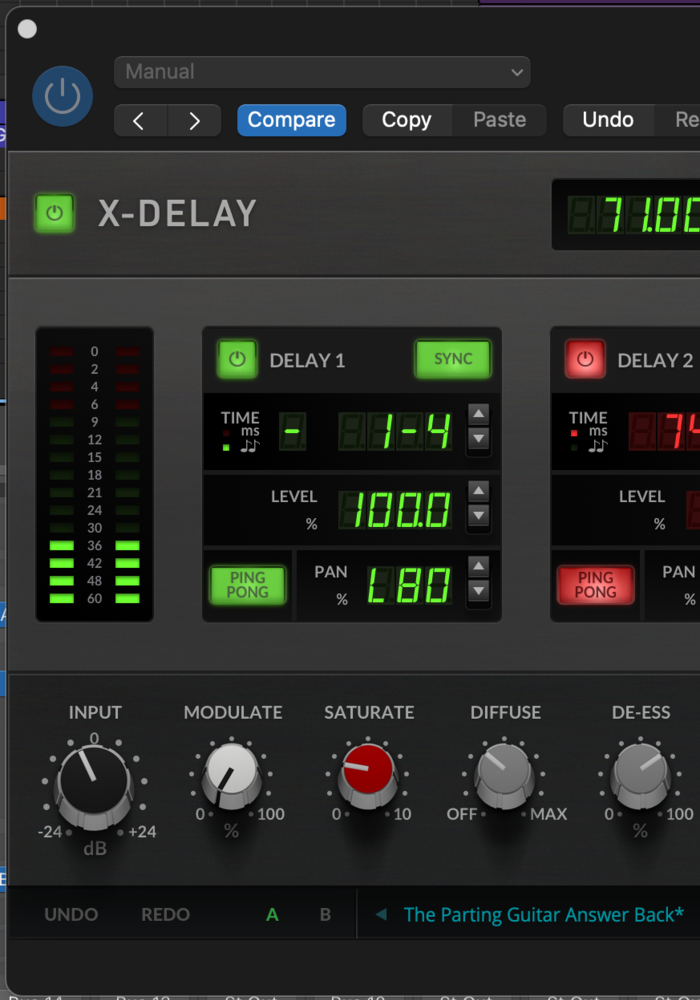700x1000 pixels.
Task: Go to next preset with right arrow
Action: (194, 120)
